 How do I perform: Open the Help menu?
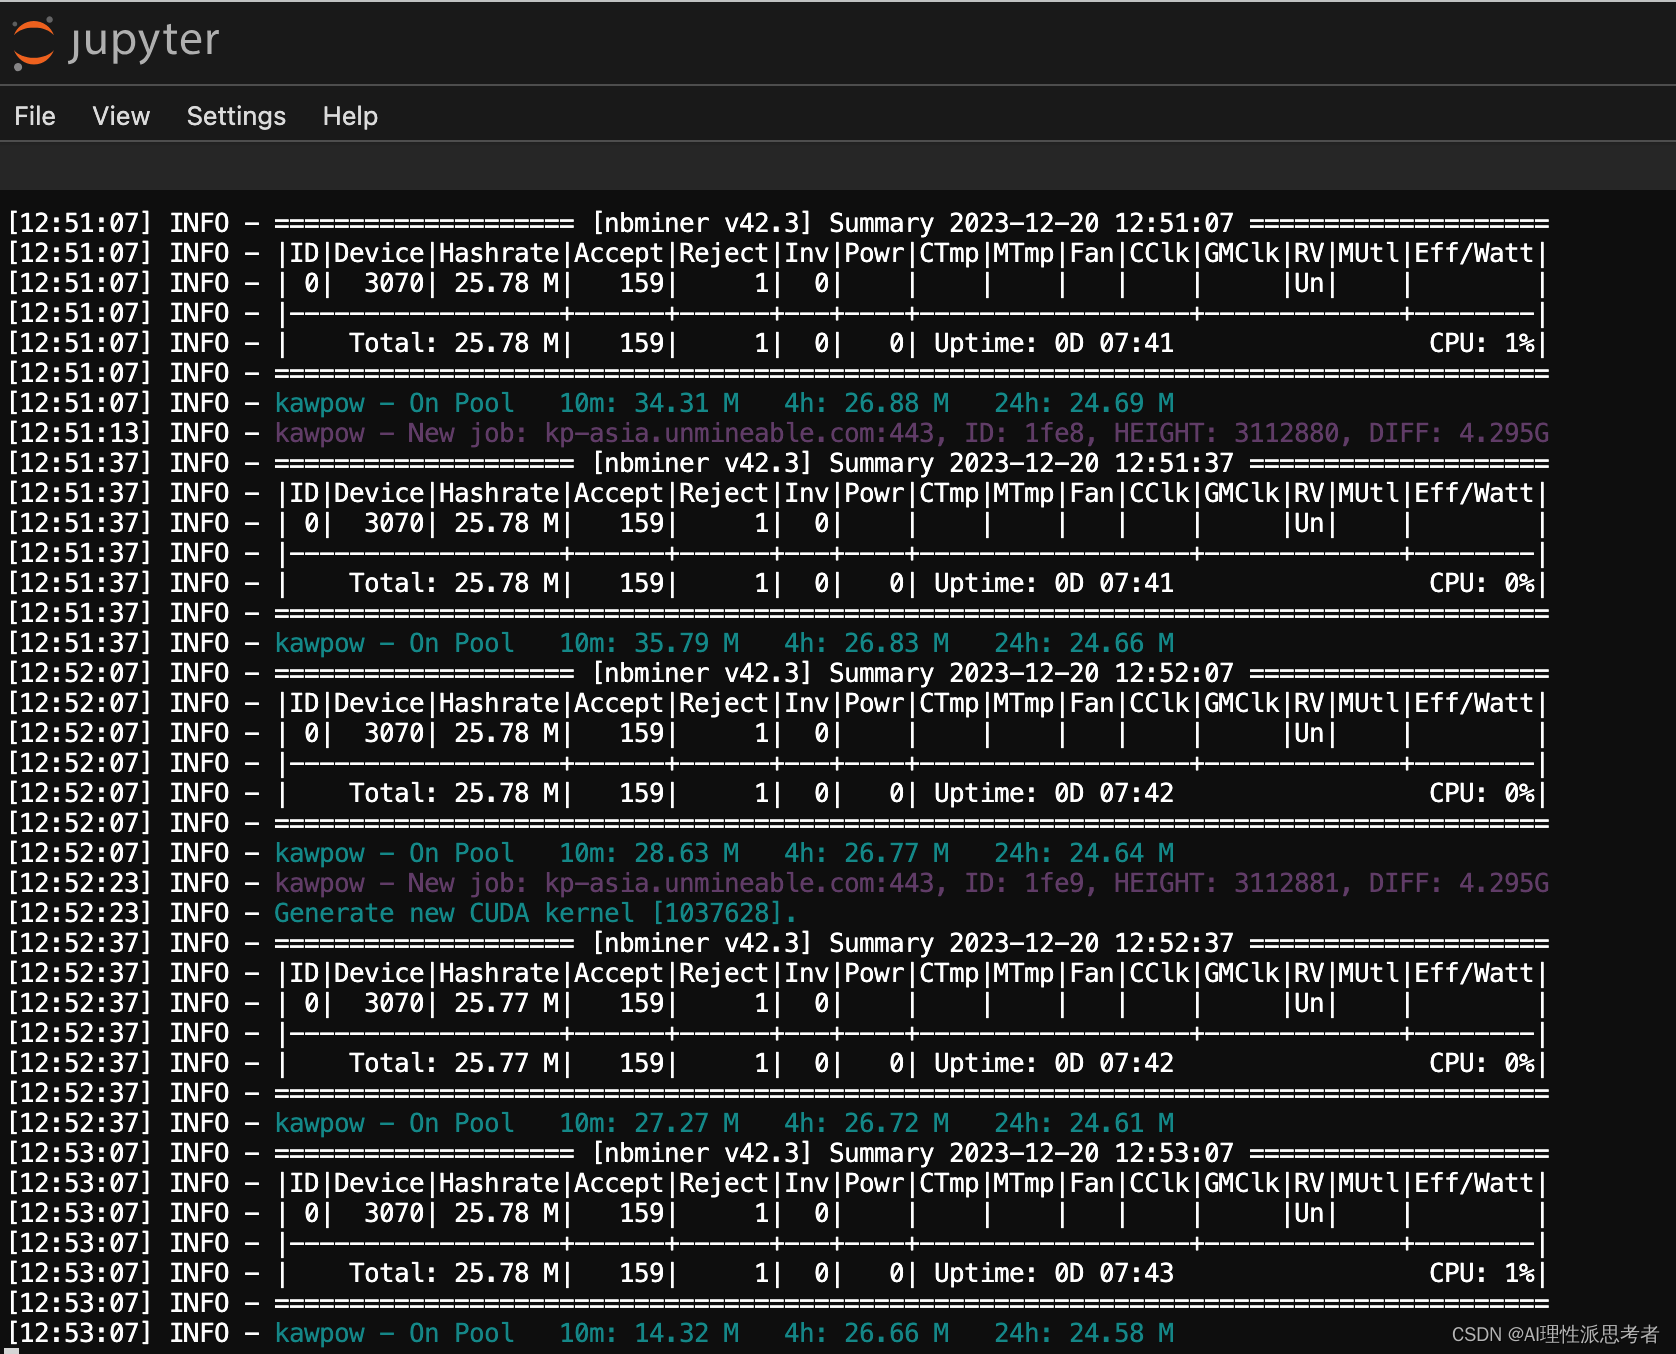[x=350, y=116]
